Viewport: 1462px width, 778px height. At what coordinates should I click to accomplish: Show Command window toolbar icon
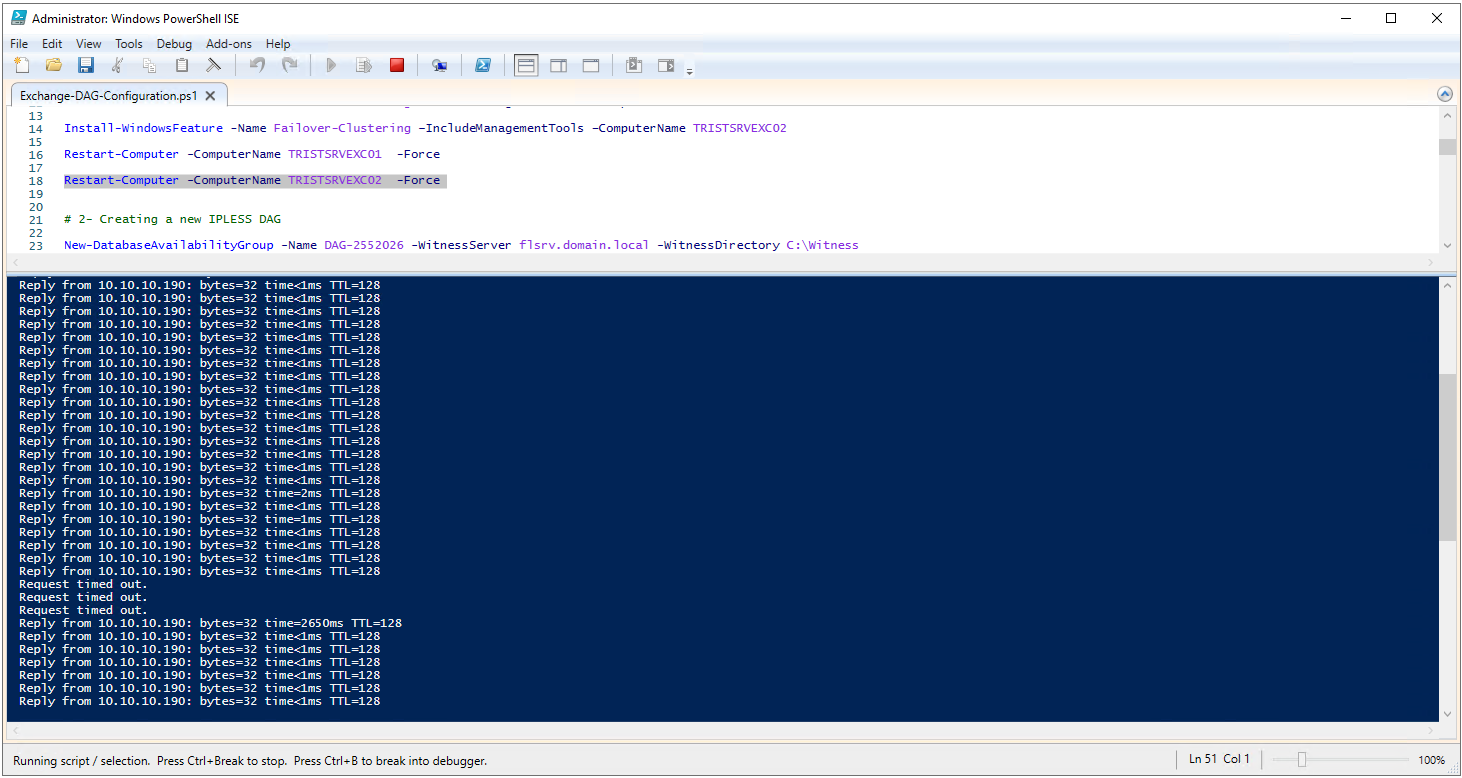point(634,65)
